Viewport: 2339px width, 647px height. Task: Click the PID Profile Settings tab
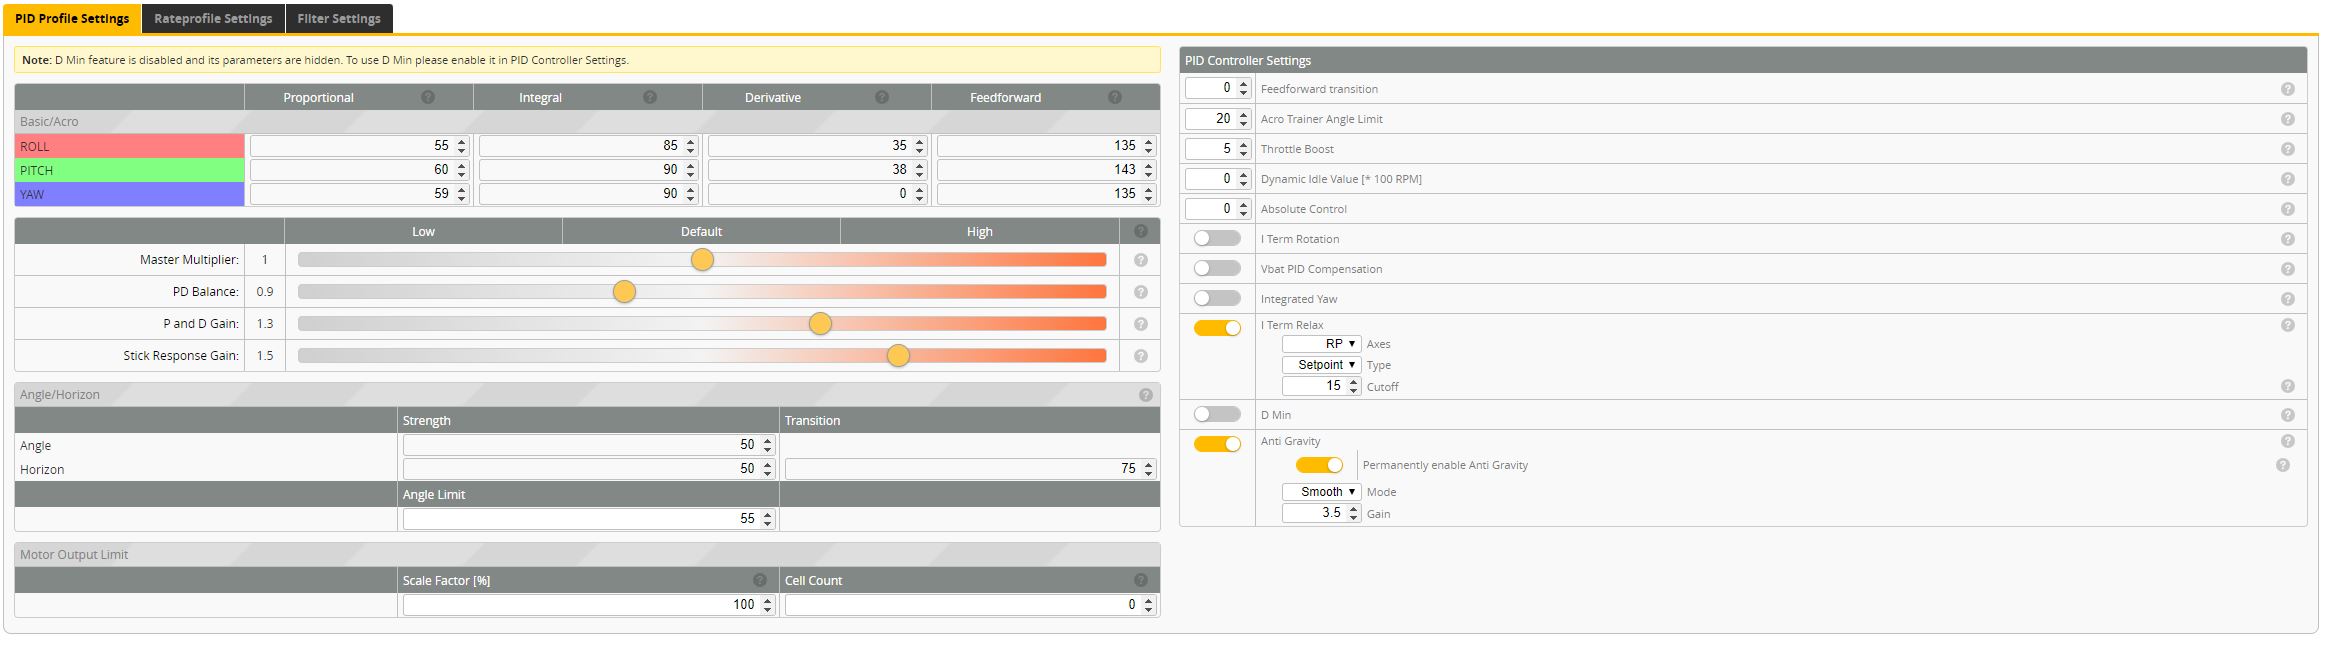[72, 18]
